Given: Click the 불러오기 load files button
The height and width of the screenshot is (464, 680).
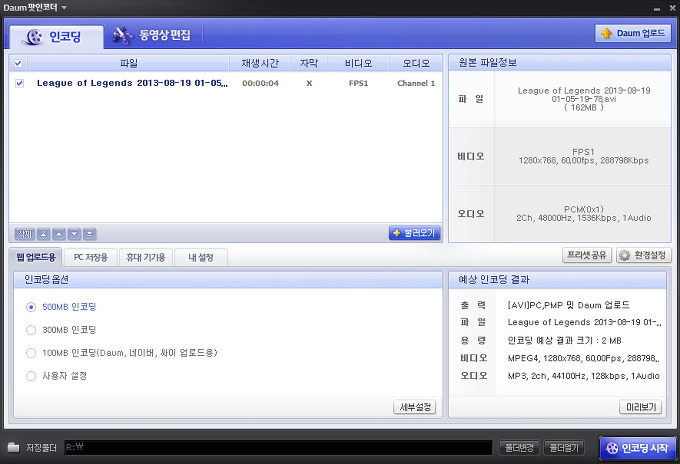Looking at the screenshot, I should tap(415, 233).
